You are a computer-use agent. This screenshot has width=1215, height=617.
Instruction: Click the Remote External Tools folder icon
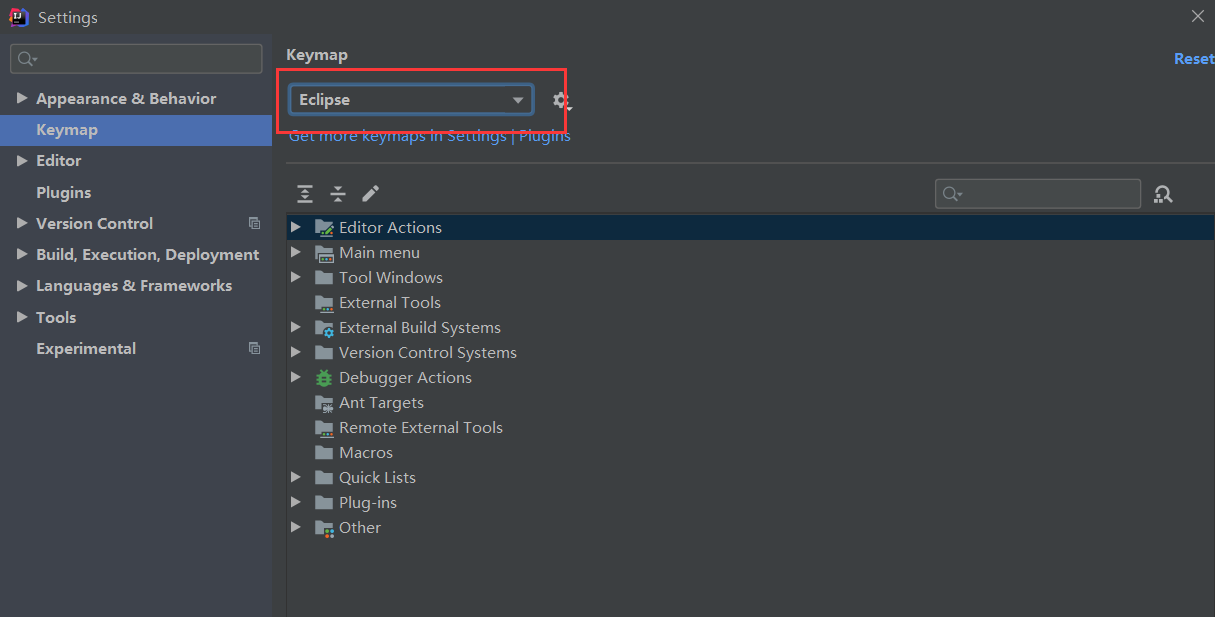324,428
